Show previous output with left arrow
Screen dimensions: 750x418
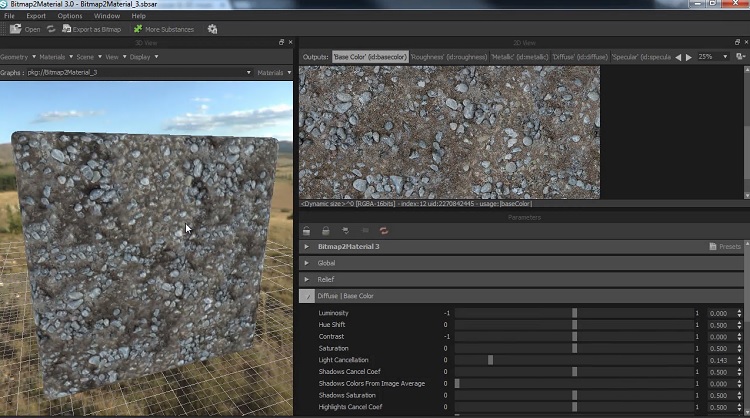pyautogui.click(x=678, y=57)
